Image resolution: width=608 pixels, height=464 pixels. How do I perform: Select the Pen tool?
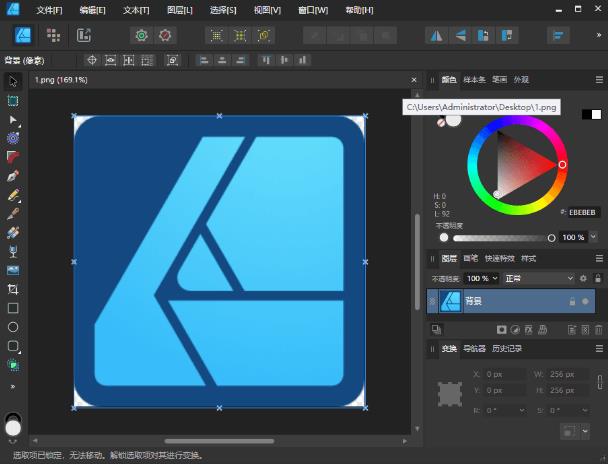13,176
